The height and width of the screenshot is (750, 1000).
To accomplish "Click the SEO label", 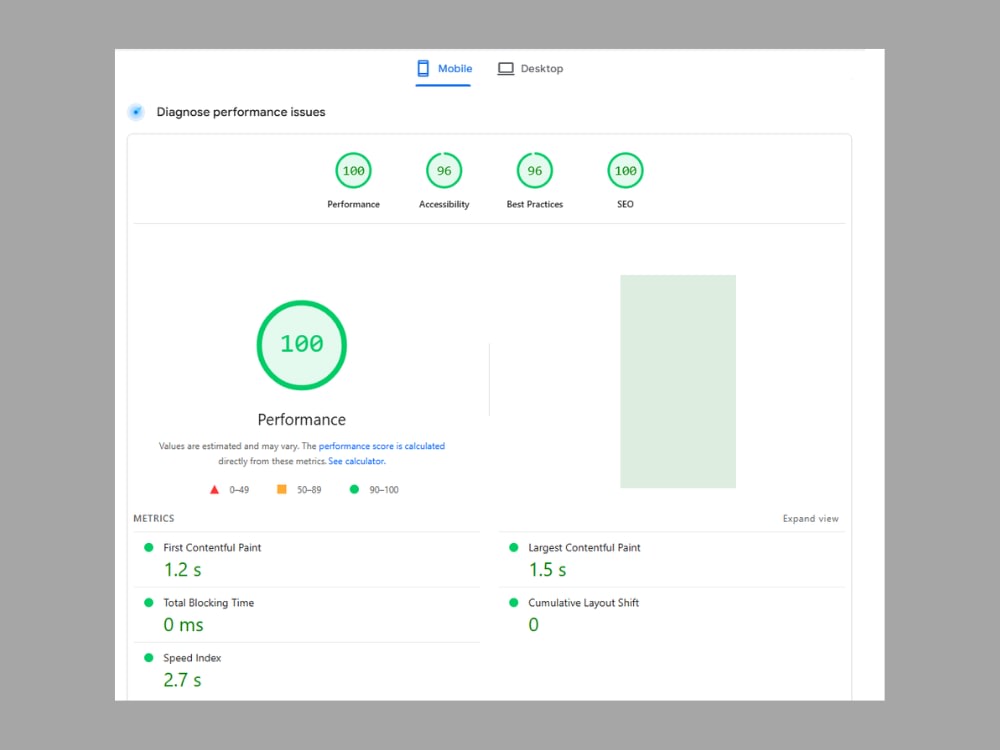I will [625, 204].
